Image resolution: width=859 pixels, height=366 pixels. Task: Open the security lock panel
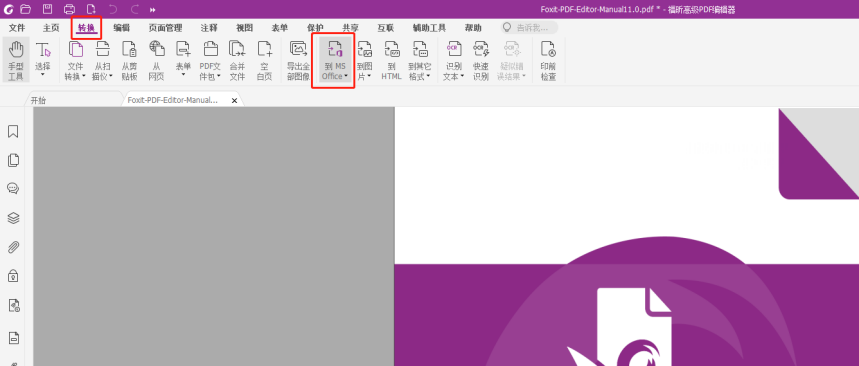tap(13, 276)
